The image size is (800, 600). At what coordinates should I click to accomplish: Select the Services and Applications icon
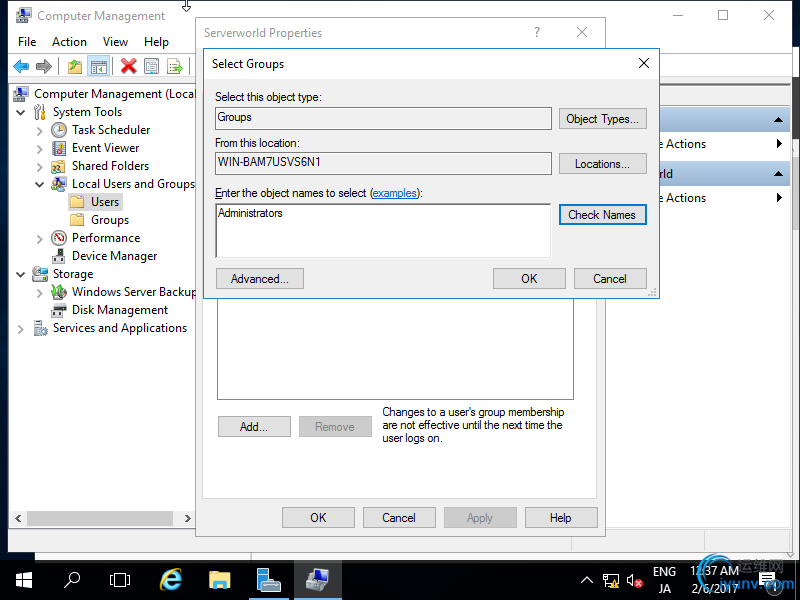40,328
